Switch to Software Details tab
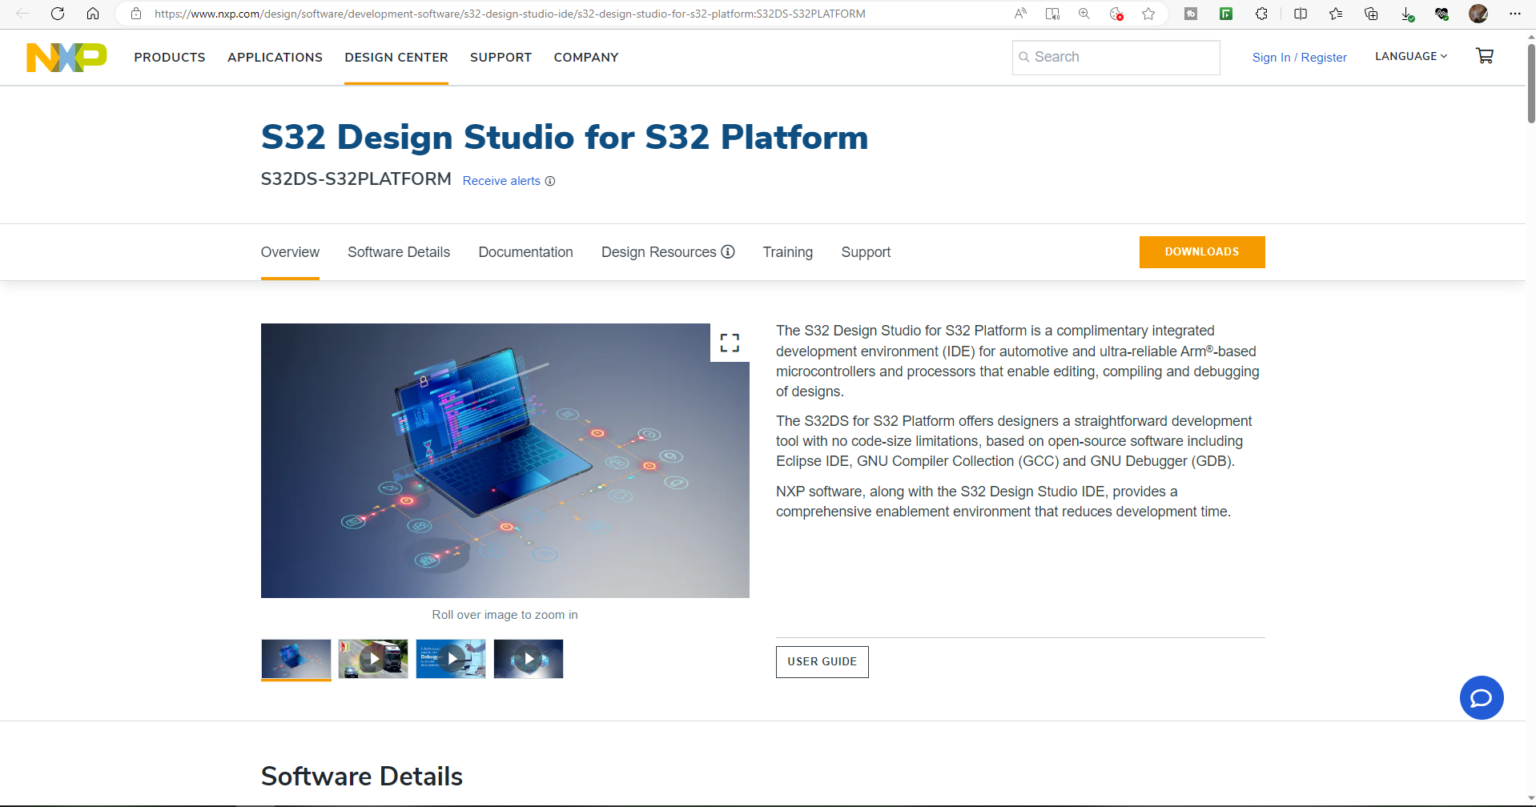 [x=398, y=252]
